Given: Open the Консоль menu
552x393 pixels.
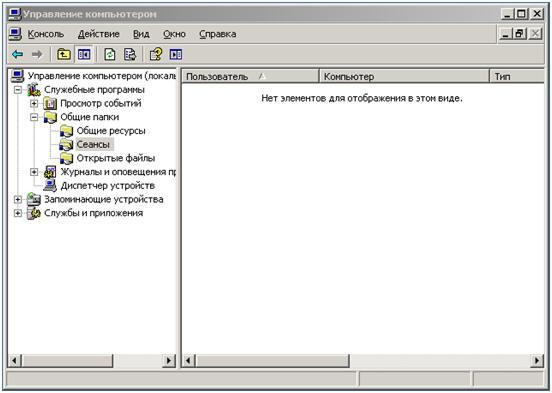Looking at the screenshot, I should 46,34.
